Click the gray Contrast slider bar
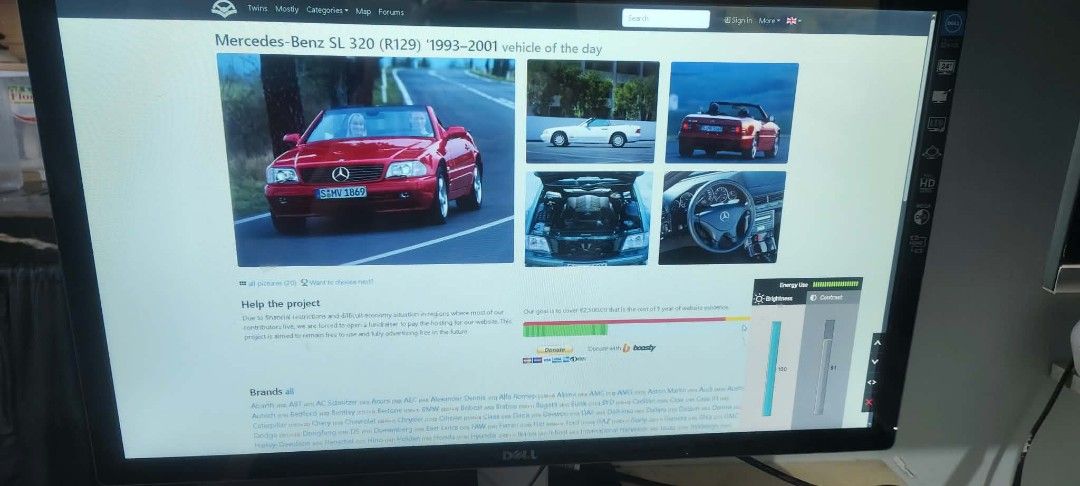This screenshot has height=486, width=1080. coord(824,367)
